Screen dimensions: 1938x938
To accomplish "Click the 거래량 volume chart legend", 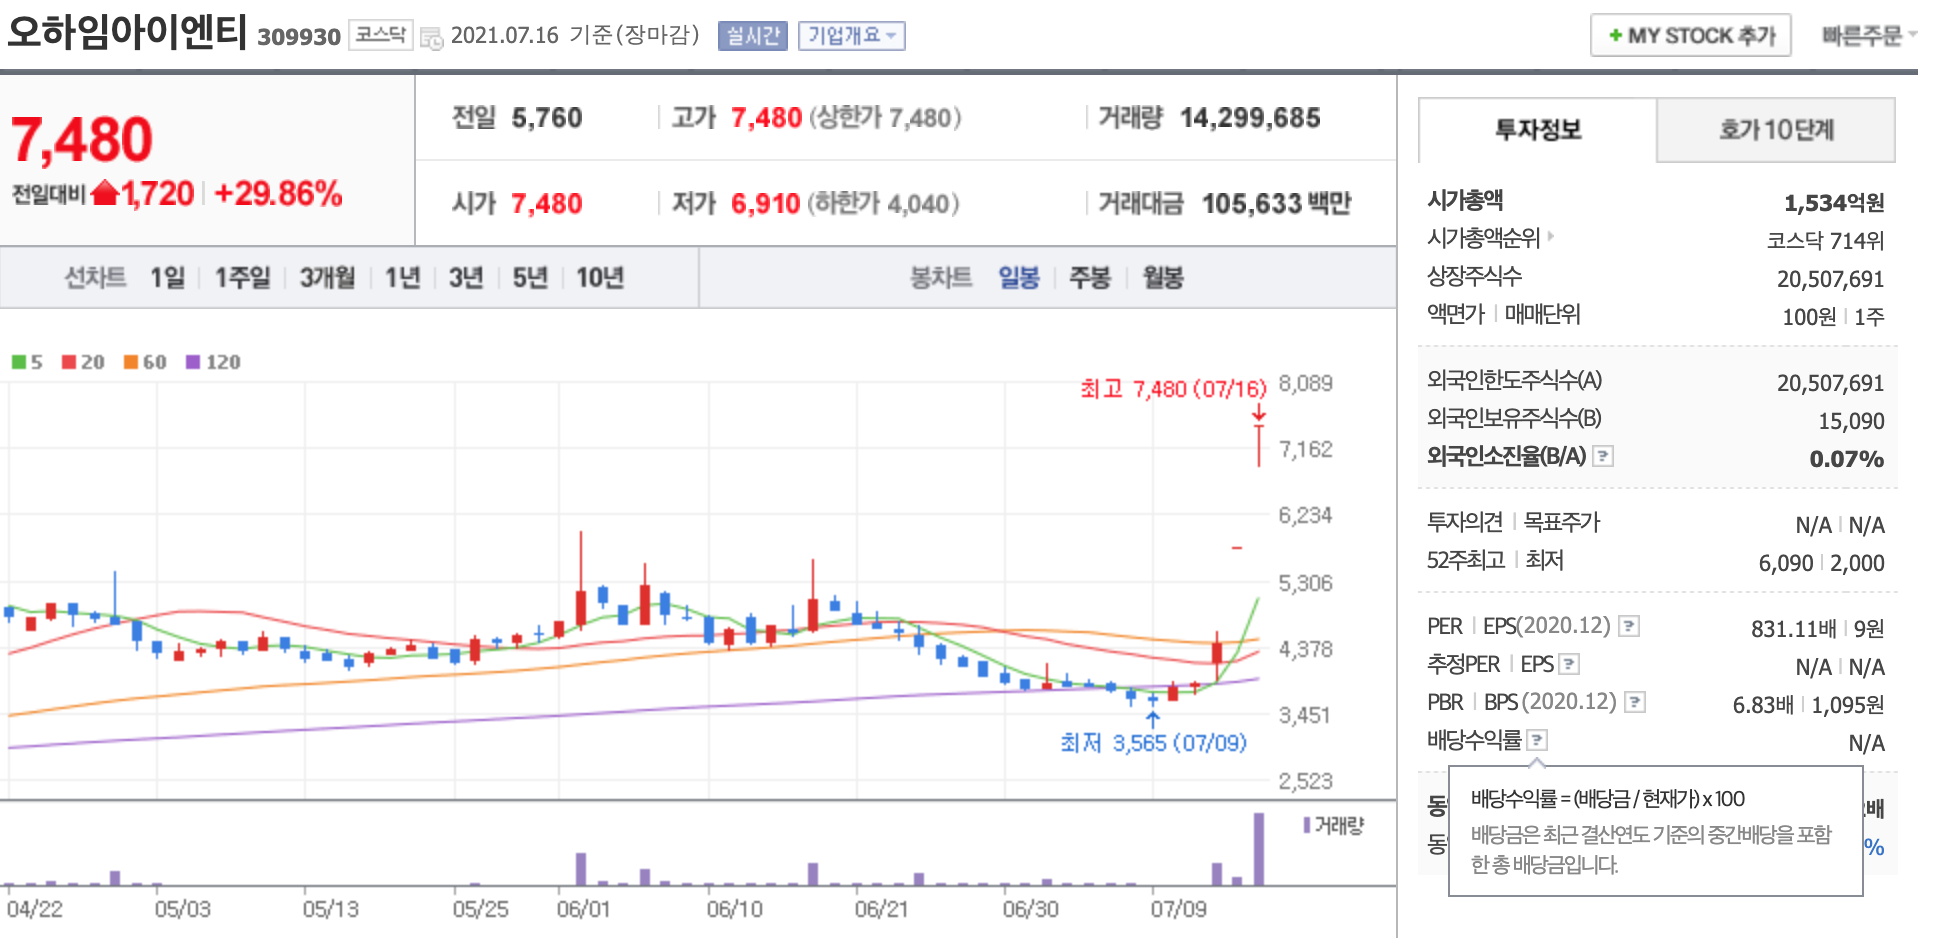I will tap(1333, 826).
